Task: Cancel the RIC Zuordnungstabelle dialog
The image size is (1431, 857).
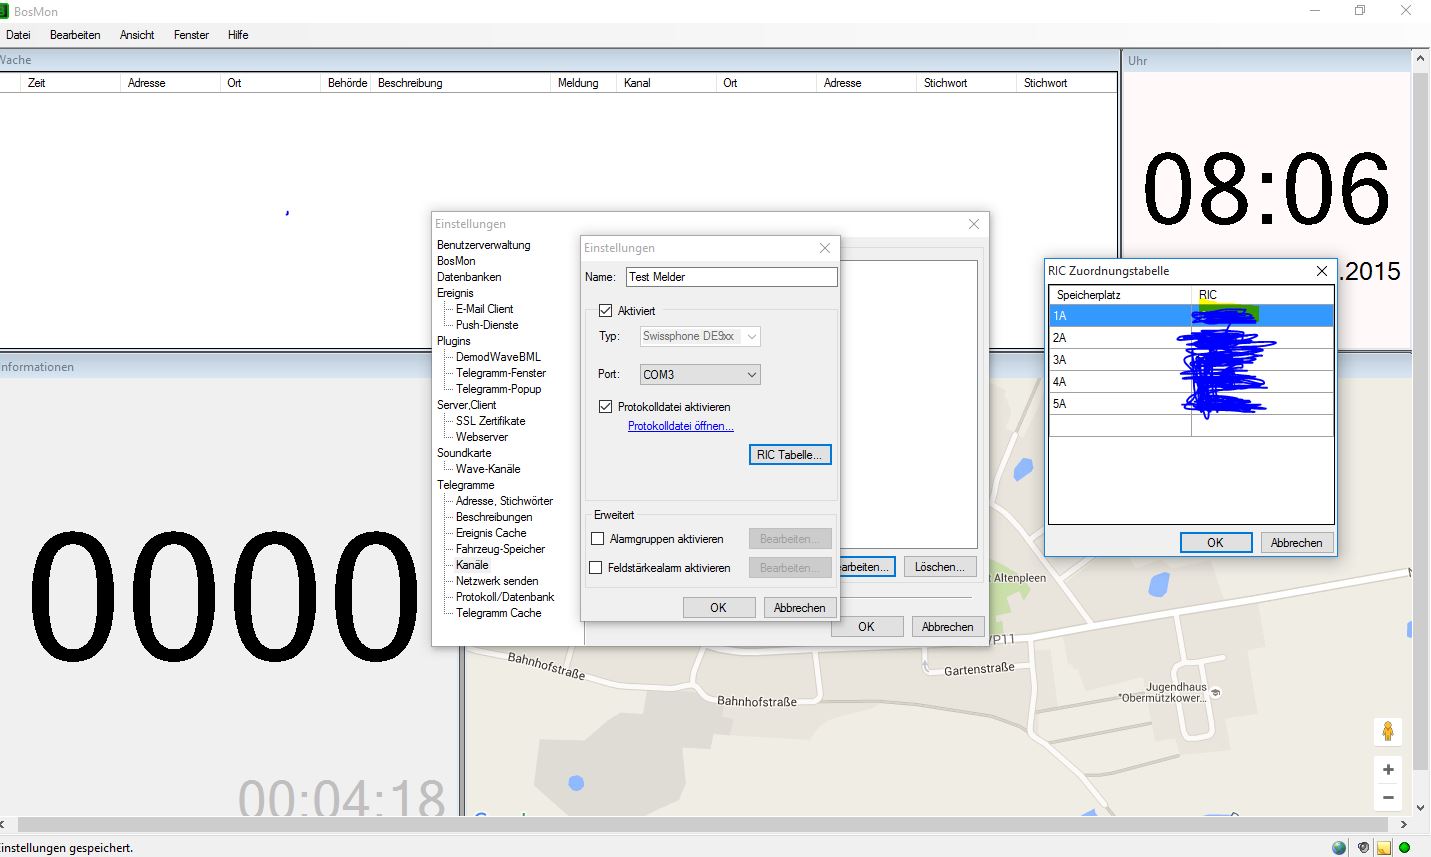Action: point(1297,543)
